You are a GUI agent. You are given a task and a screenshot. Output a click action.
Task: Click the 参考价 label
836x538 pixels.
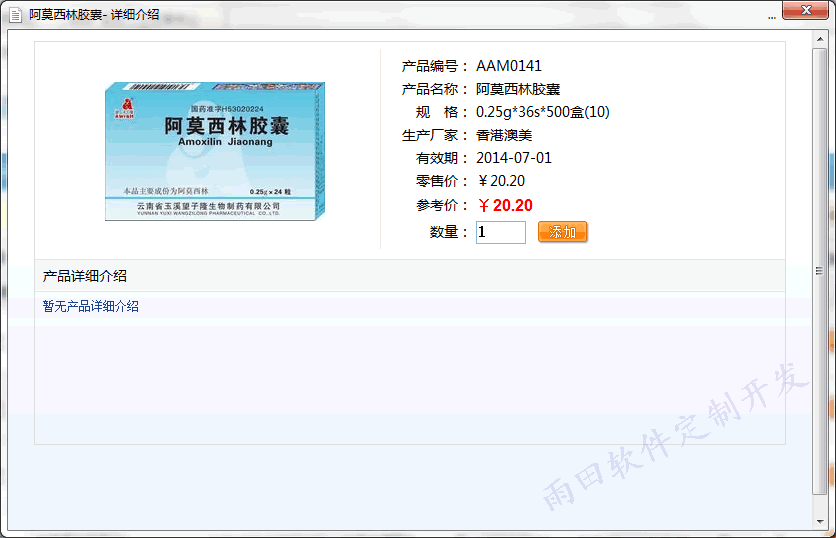[441, 205]
